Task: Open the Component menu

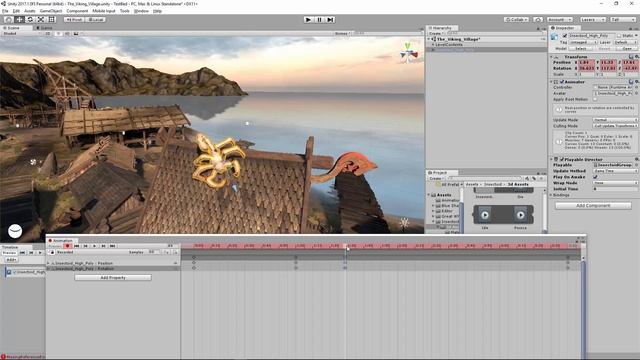Action: point(77,11)
